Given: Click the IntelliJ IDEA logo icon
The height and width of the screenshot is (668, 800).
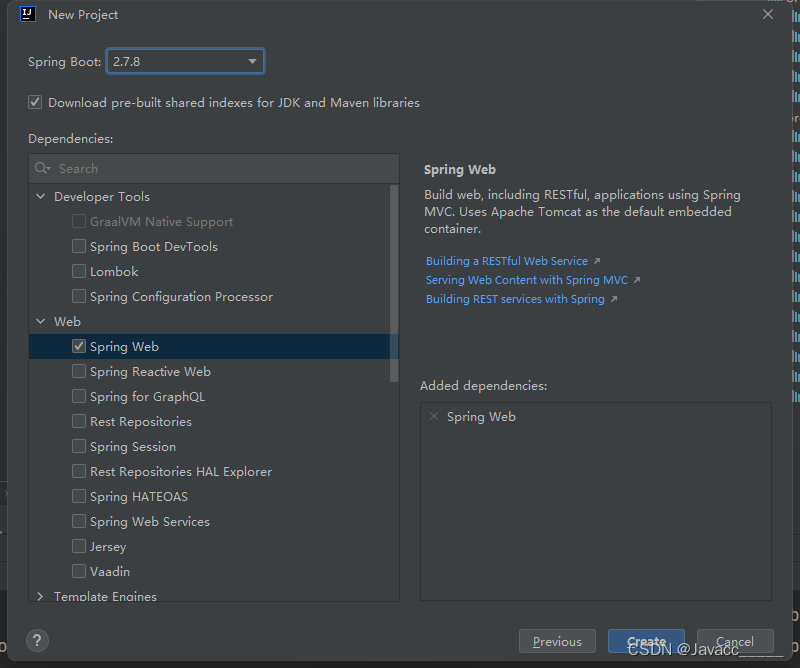Looking at the screenshot, I should click(x=28, y=14).
